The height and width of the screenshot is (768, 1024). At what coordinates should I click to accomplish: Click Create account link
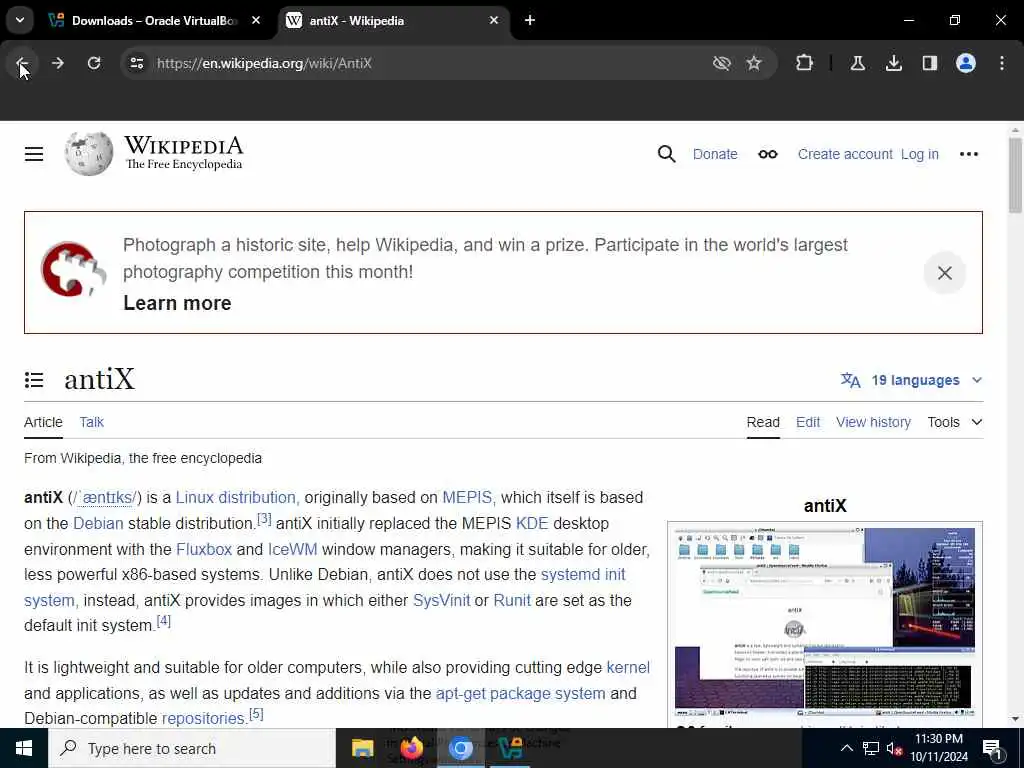(x=845, y=154)
